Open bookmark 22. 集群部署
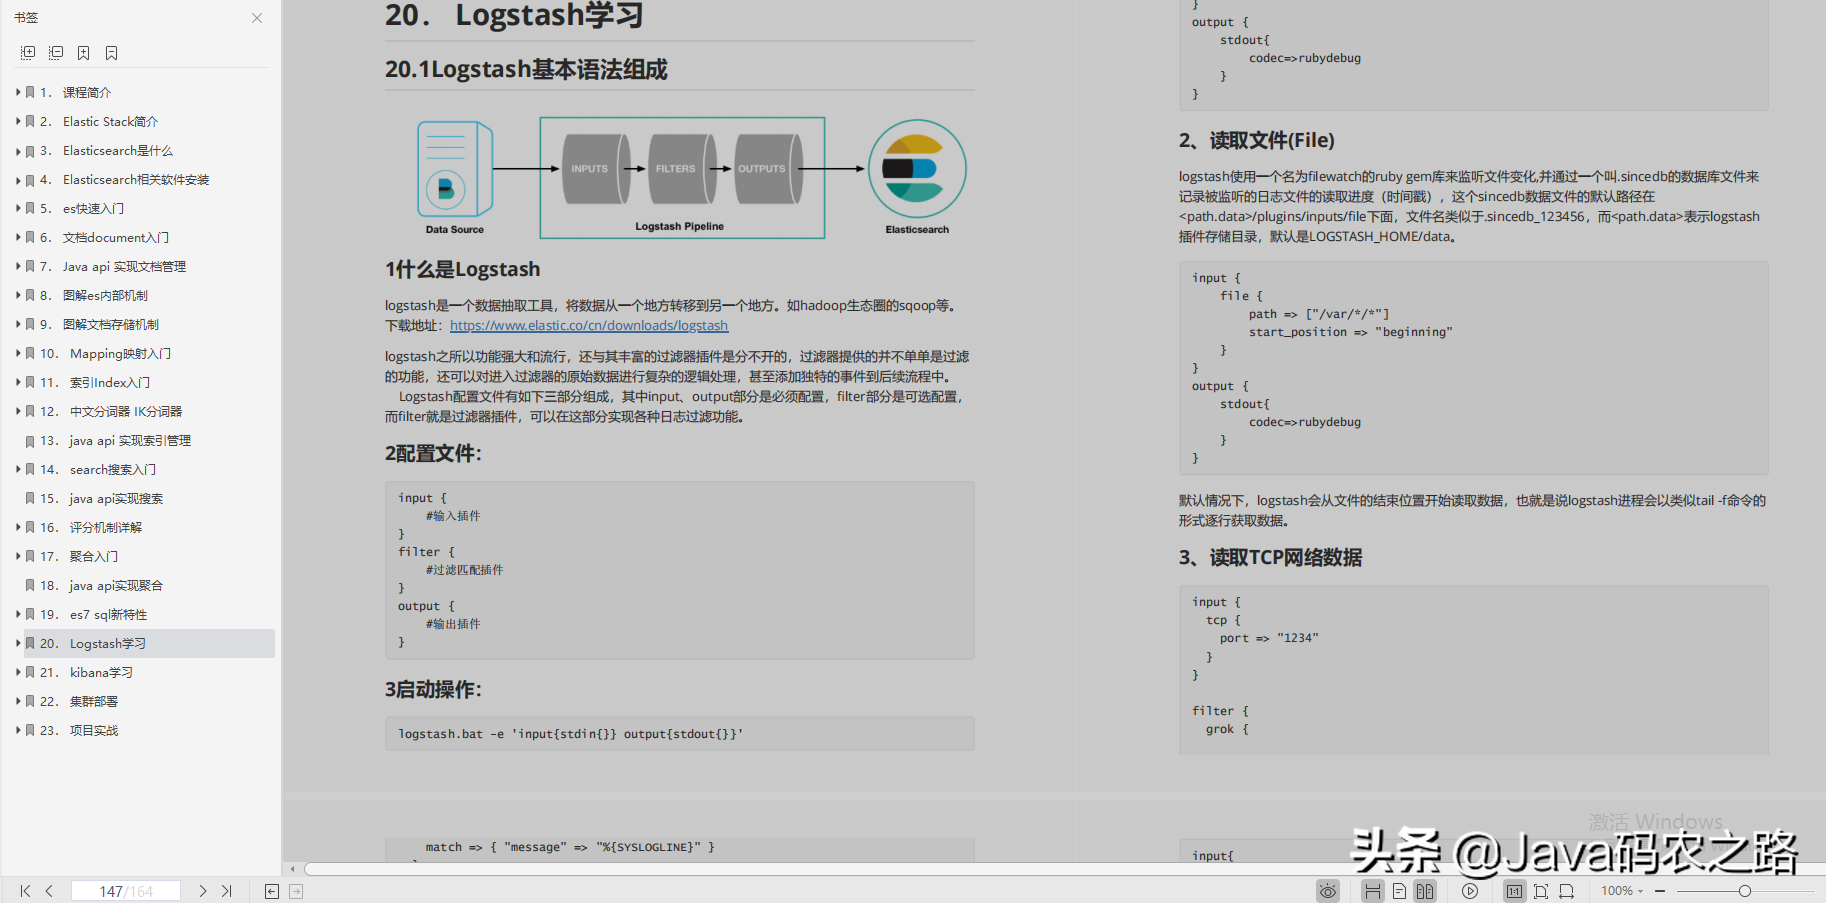The height and width of the screenshot is (903, 1826). tap(79, 701)
